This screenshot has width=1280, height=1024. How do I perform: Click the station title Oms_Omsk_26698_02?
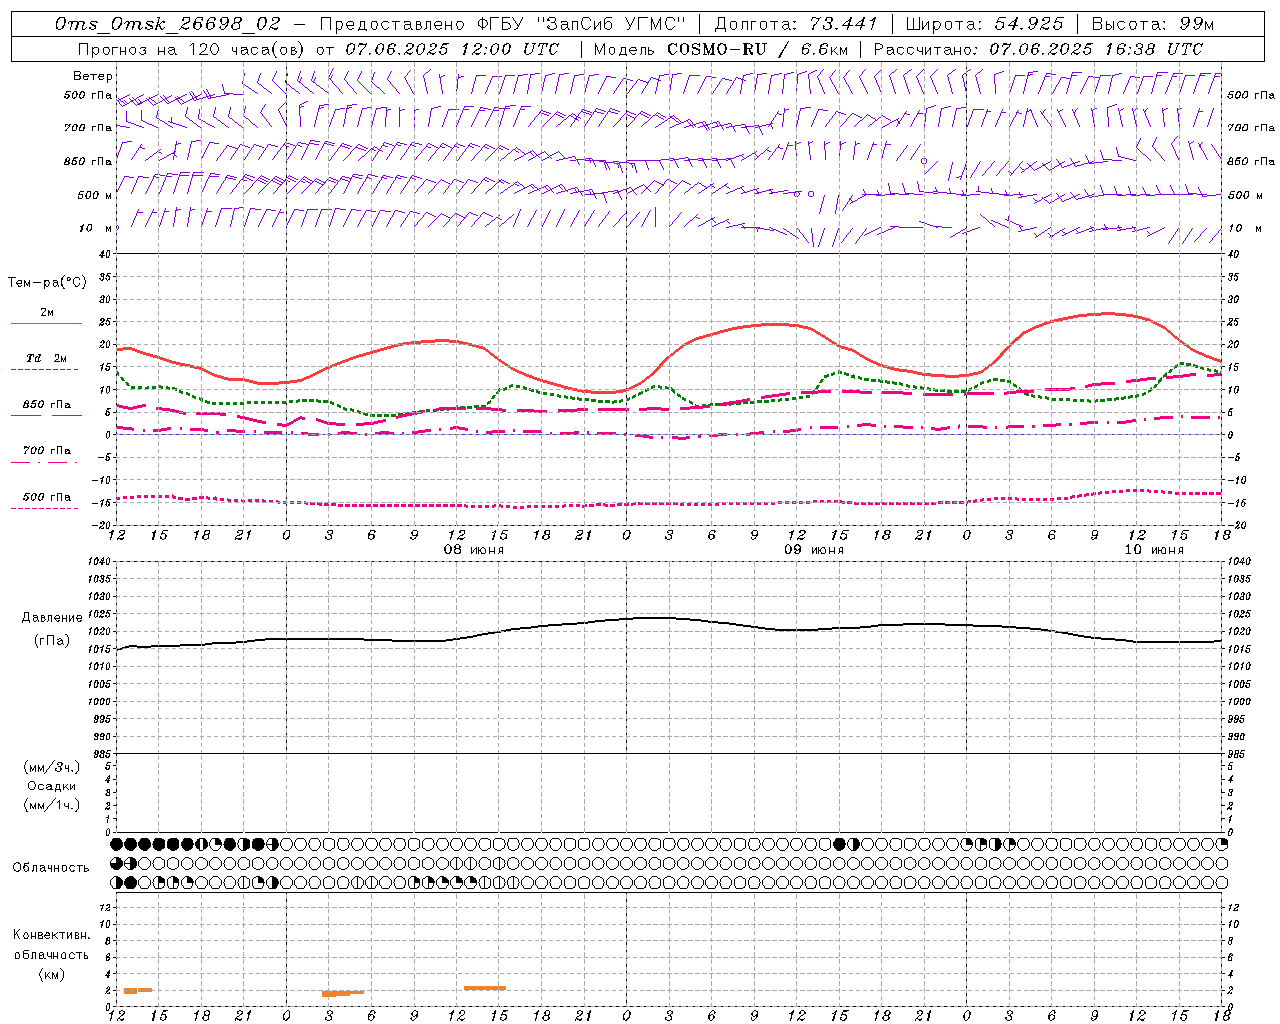[168, 24]
